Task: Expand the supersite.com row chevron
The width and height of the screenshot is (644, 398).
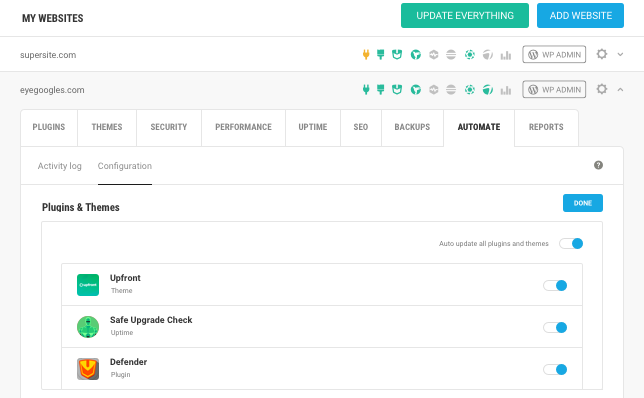Action: point(620,54)
